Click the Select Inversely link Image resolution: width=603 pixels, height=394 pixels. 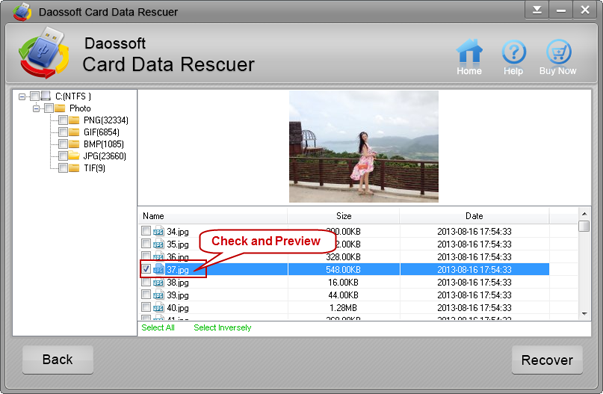[x=222, y=328]
